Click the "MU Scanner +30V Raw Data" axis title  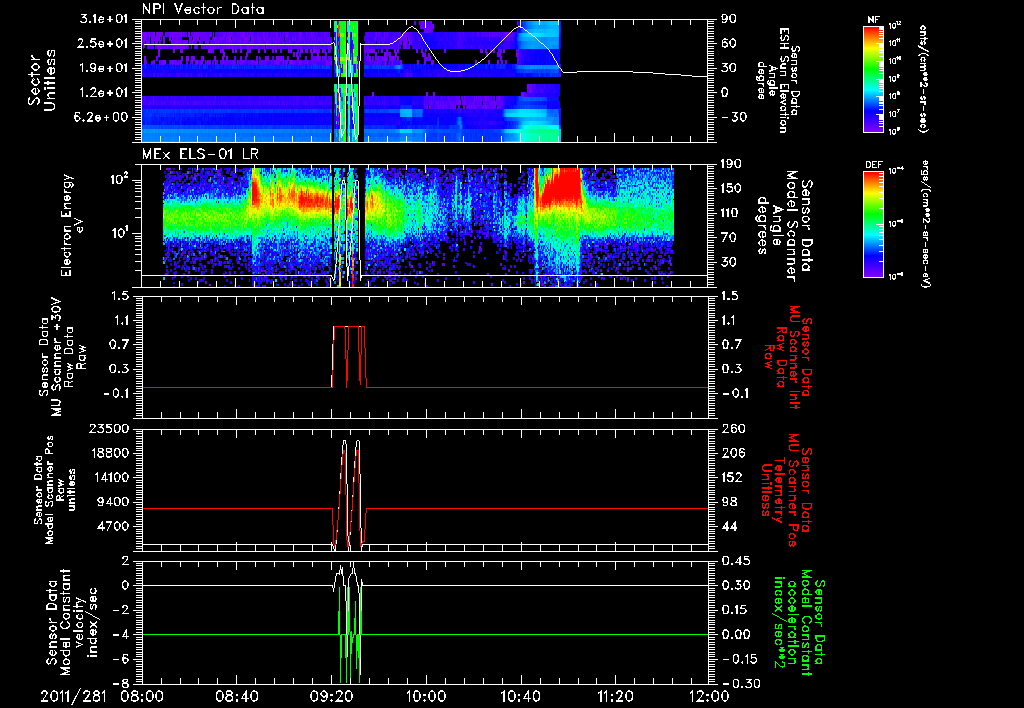point(63,357)
